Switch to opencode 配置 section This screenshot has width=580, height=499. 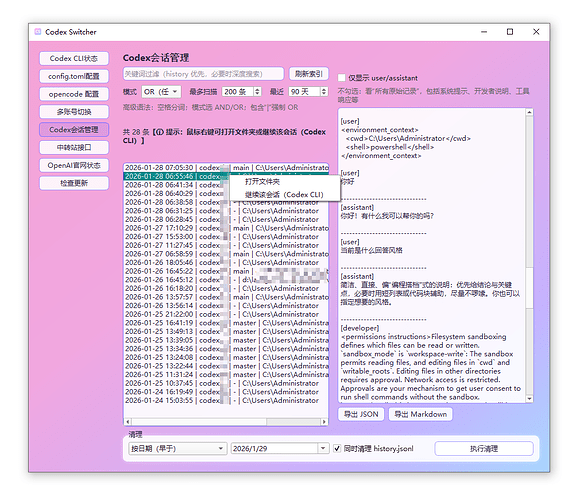[x=74, y=94]
